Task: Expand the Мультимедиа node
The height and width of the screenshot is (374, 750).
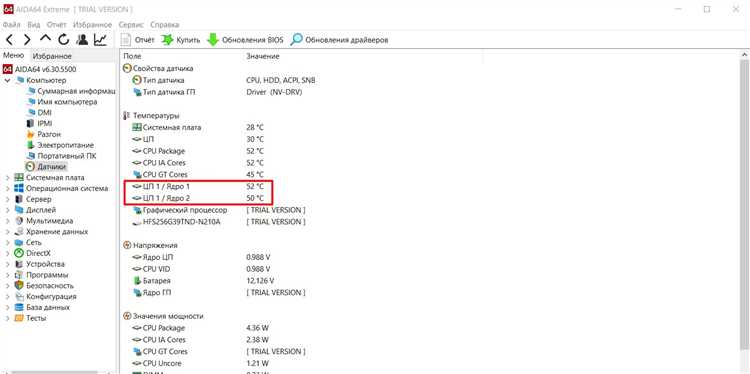Action: click(x=7, y=221)
